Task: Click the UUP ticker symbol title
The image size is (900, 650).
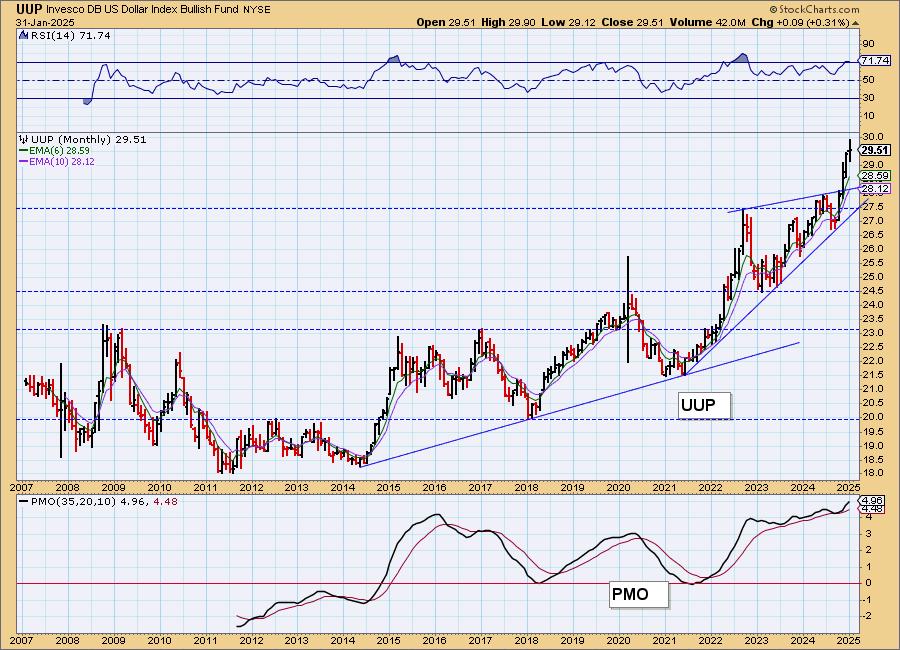Action: [x=28, y=9]
